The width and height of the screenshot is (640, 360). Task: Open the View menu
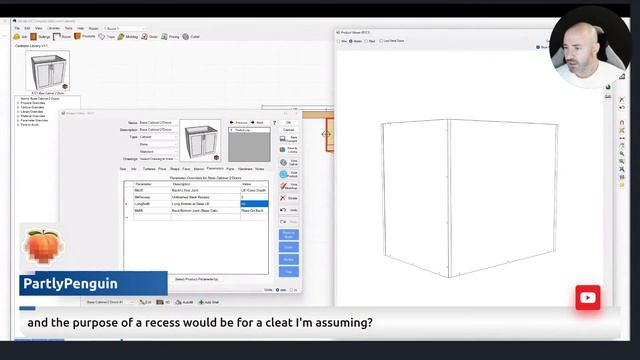[39, 29]
